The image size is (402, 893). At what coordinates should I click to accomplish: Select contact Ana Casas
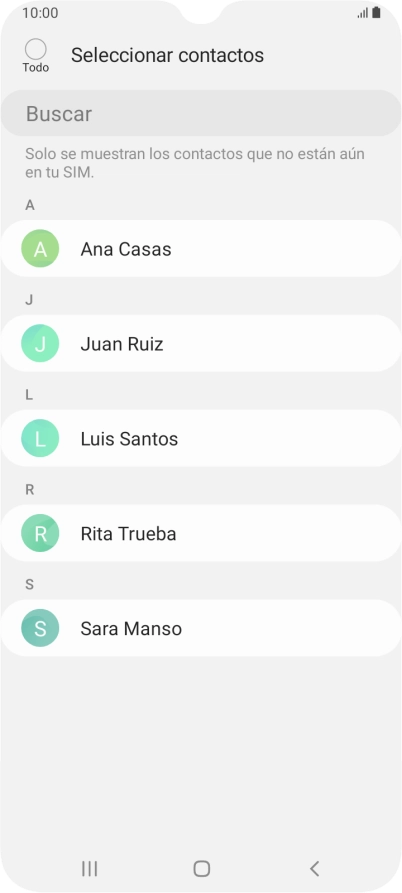coord(201,249)
